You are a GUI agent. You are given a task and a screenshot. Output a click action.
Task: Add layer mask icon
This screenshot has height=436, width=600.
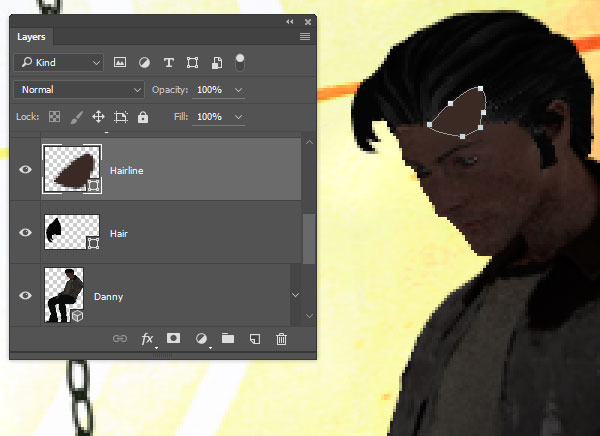pos(173,338)
